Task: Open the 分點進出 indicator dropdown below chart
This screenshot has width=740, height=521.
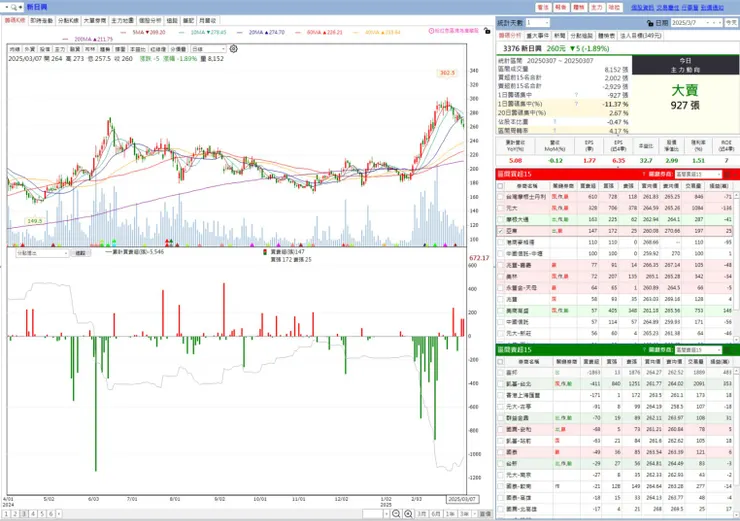Action: 42,253
